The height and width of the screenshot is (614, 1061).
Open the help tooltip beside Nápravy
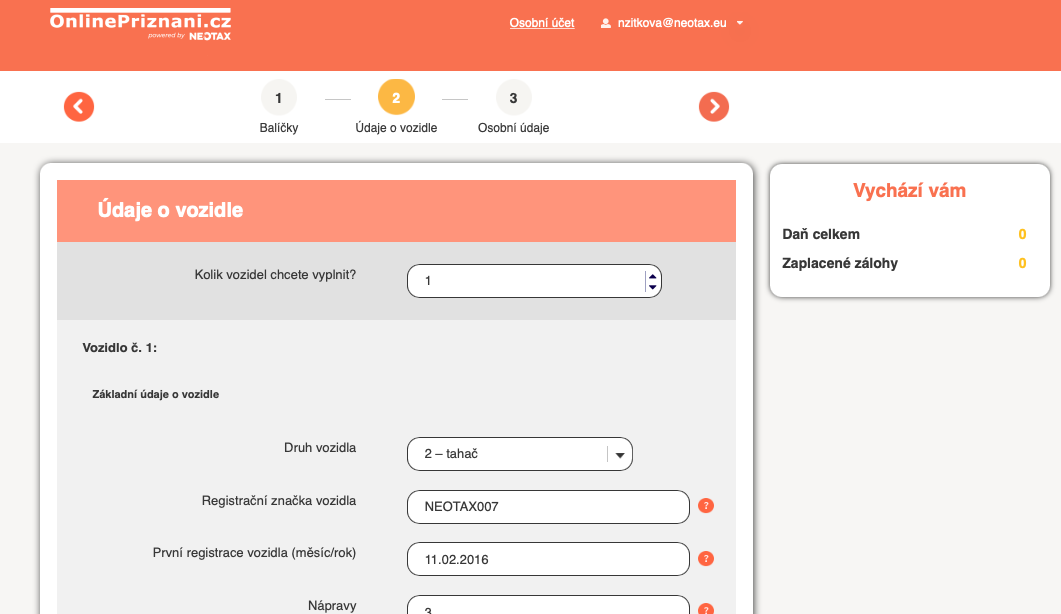[x=706, y=609]
